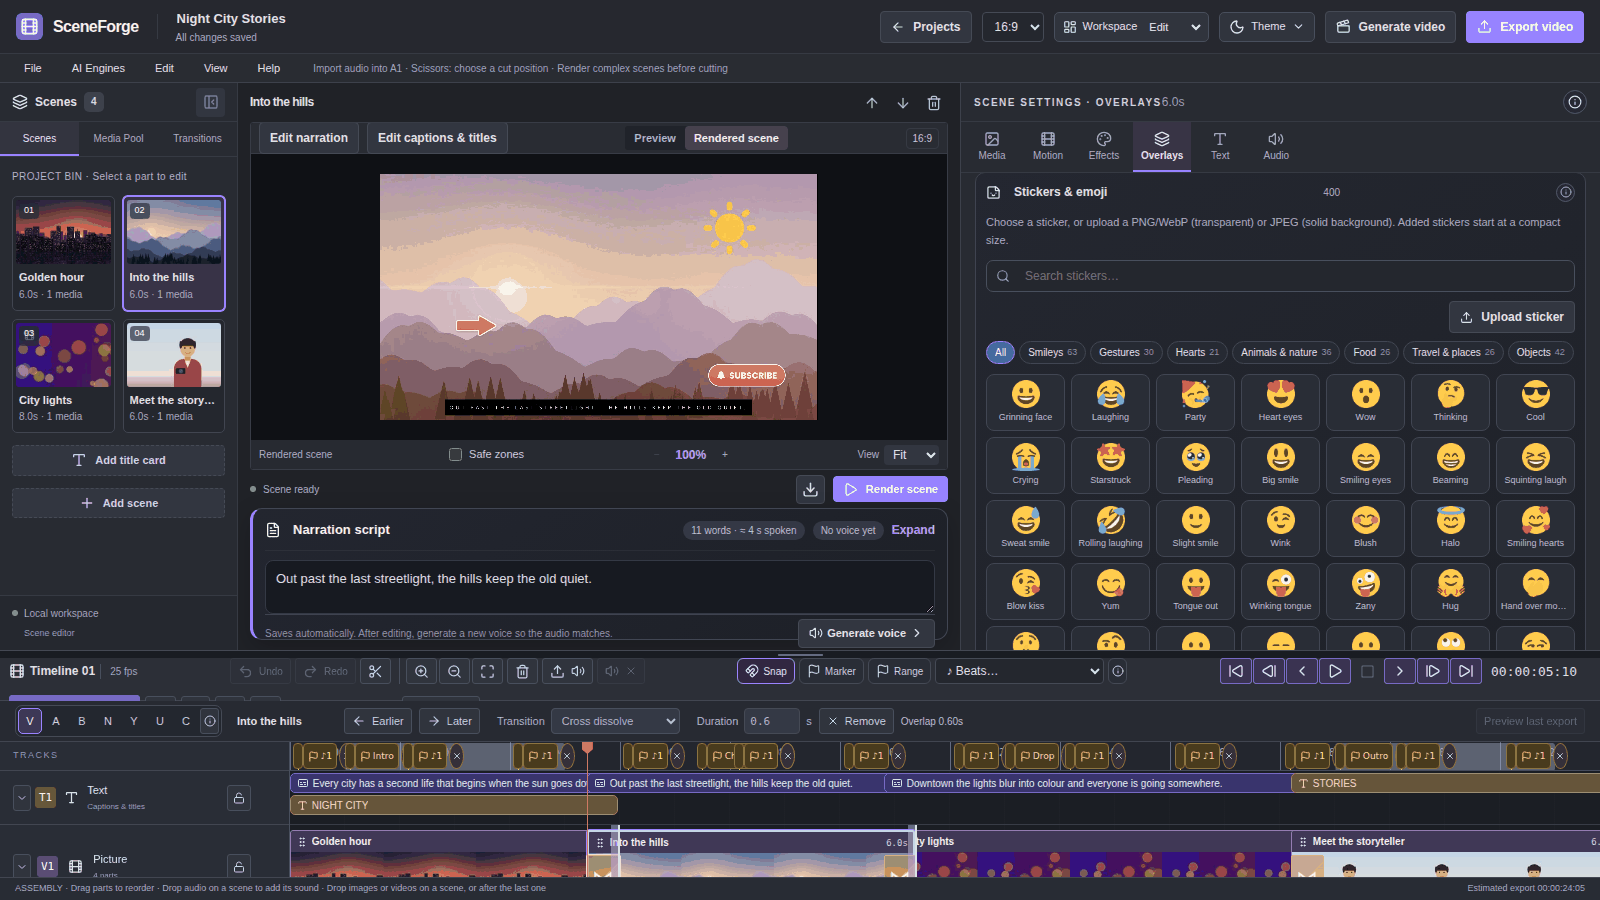Click the Export video button
The width and height of the screenshot is (1600, 900).
click(1525, 27)
